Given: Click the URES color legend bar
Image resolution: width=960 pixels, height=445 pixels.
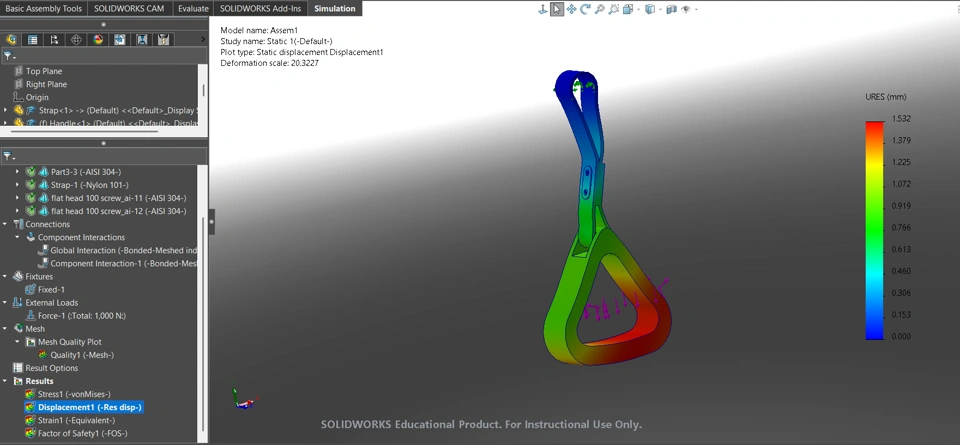Looking at the screenshot, I should coord(875,230).
